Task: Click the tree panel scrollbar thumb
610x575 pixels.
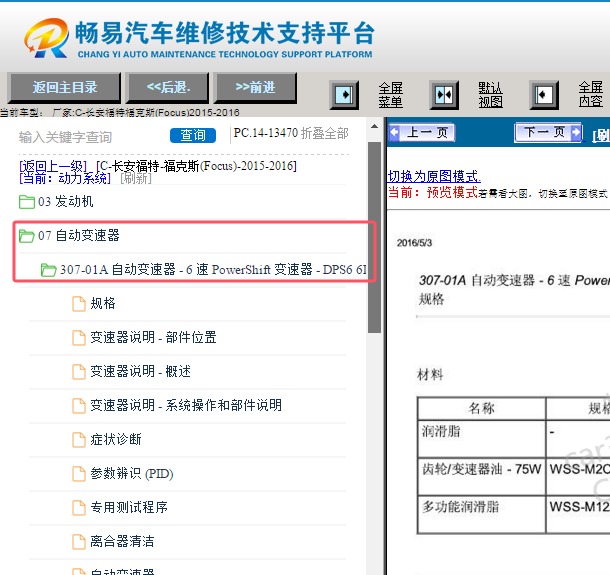Action: [x=374, y=237]
